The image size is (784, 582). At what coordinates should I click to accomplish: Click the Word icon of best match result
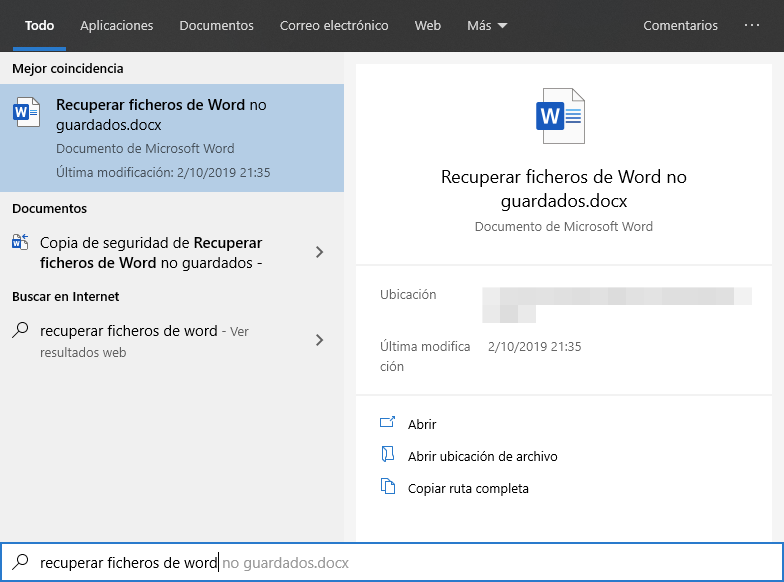tap(26, 112)
